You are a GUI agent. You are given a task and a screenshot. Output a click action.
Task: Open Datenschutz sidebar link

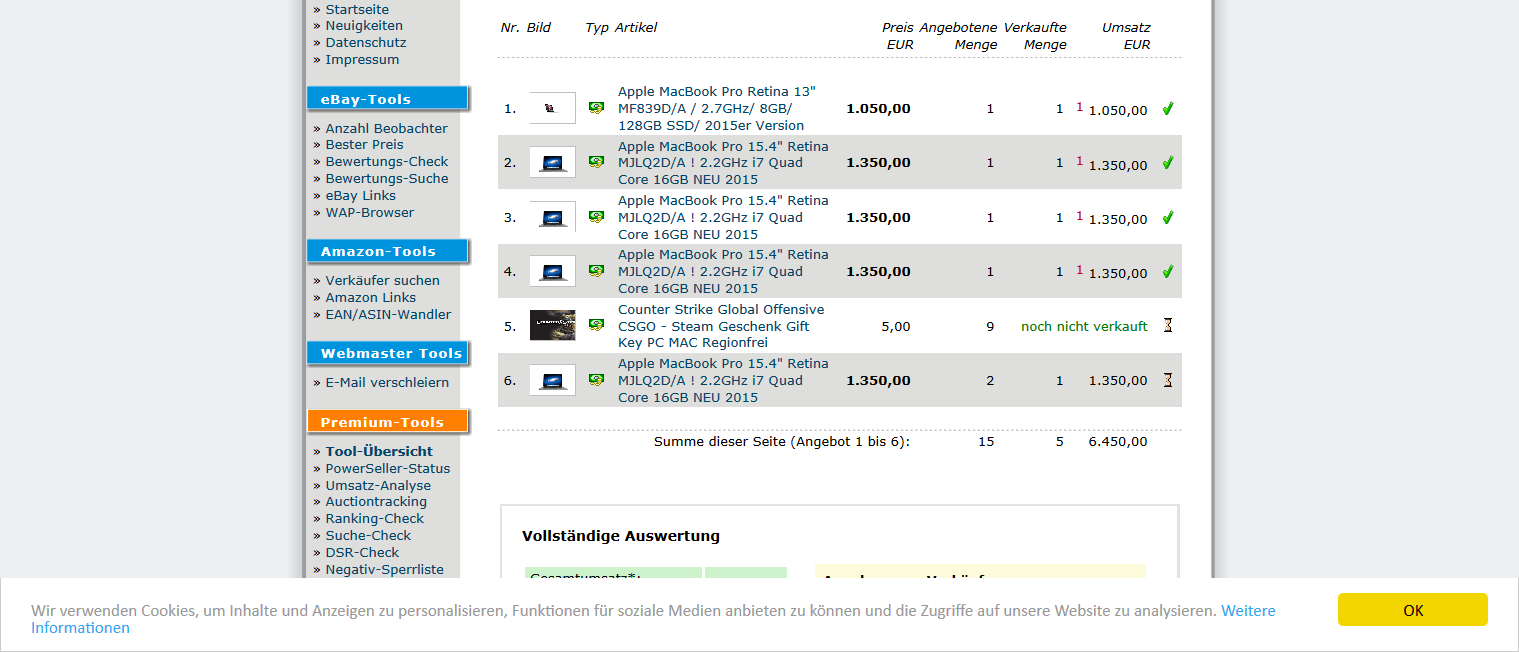point(366,43)
